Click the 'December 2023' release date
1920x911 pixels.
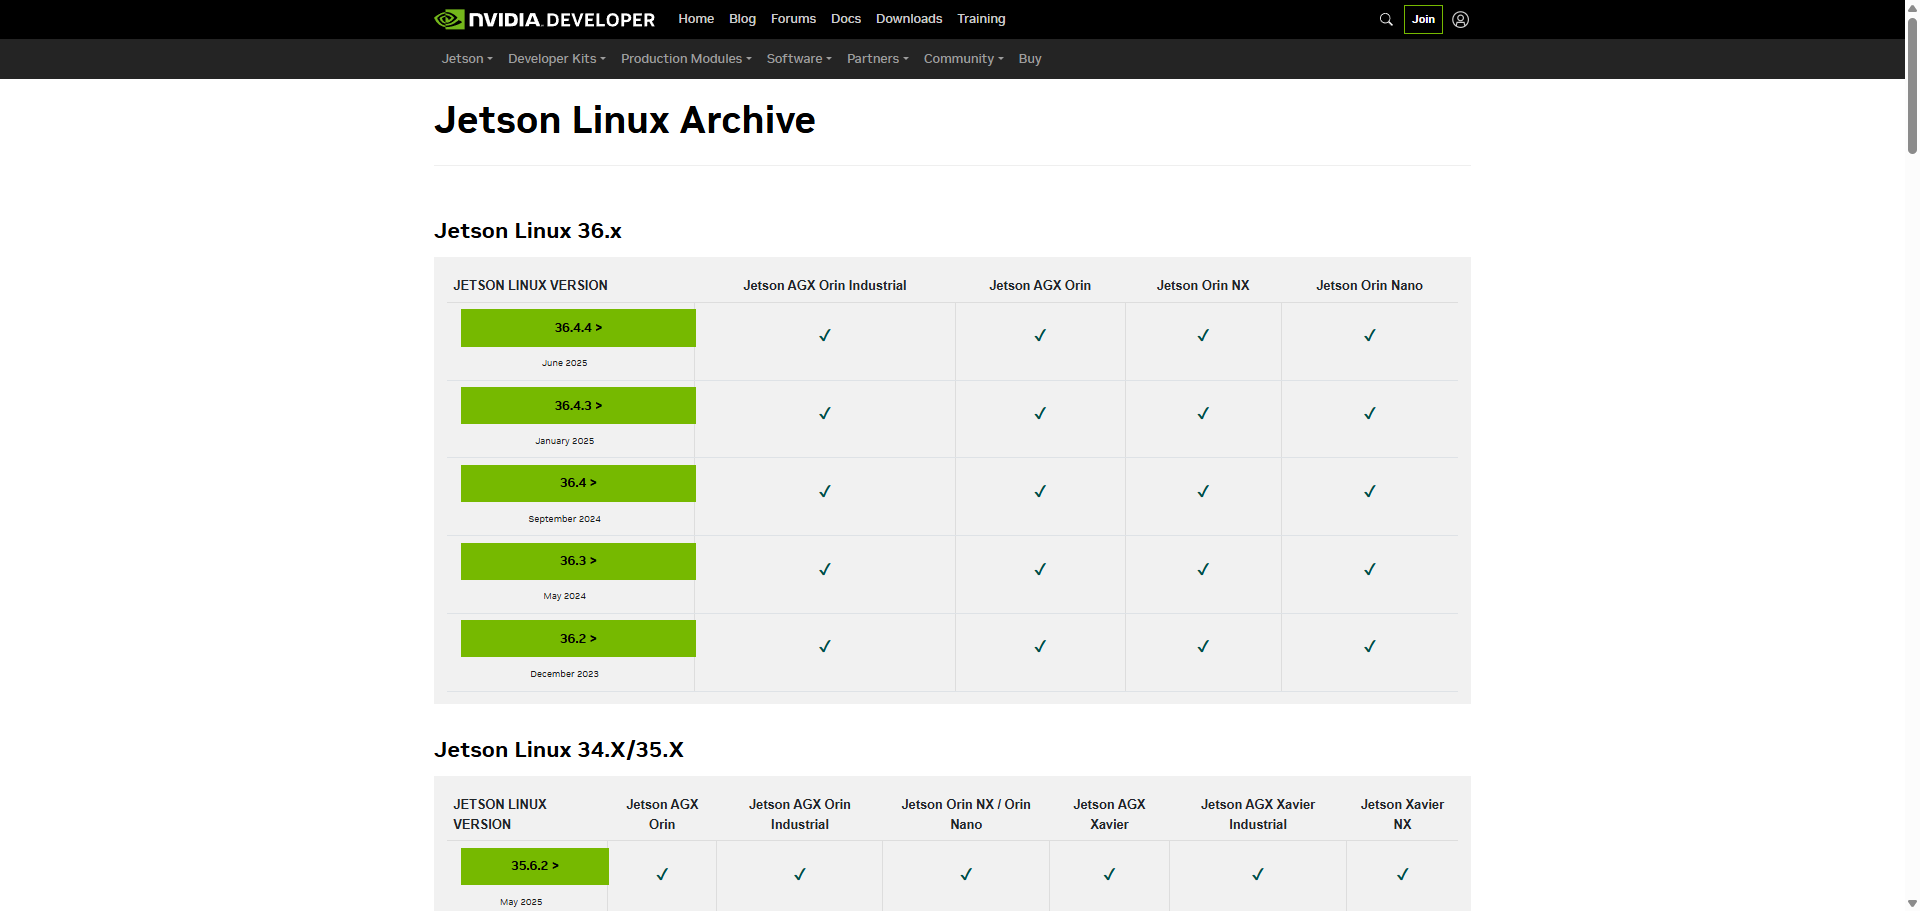click(565, 674)
